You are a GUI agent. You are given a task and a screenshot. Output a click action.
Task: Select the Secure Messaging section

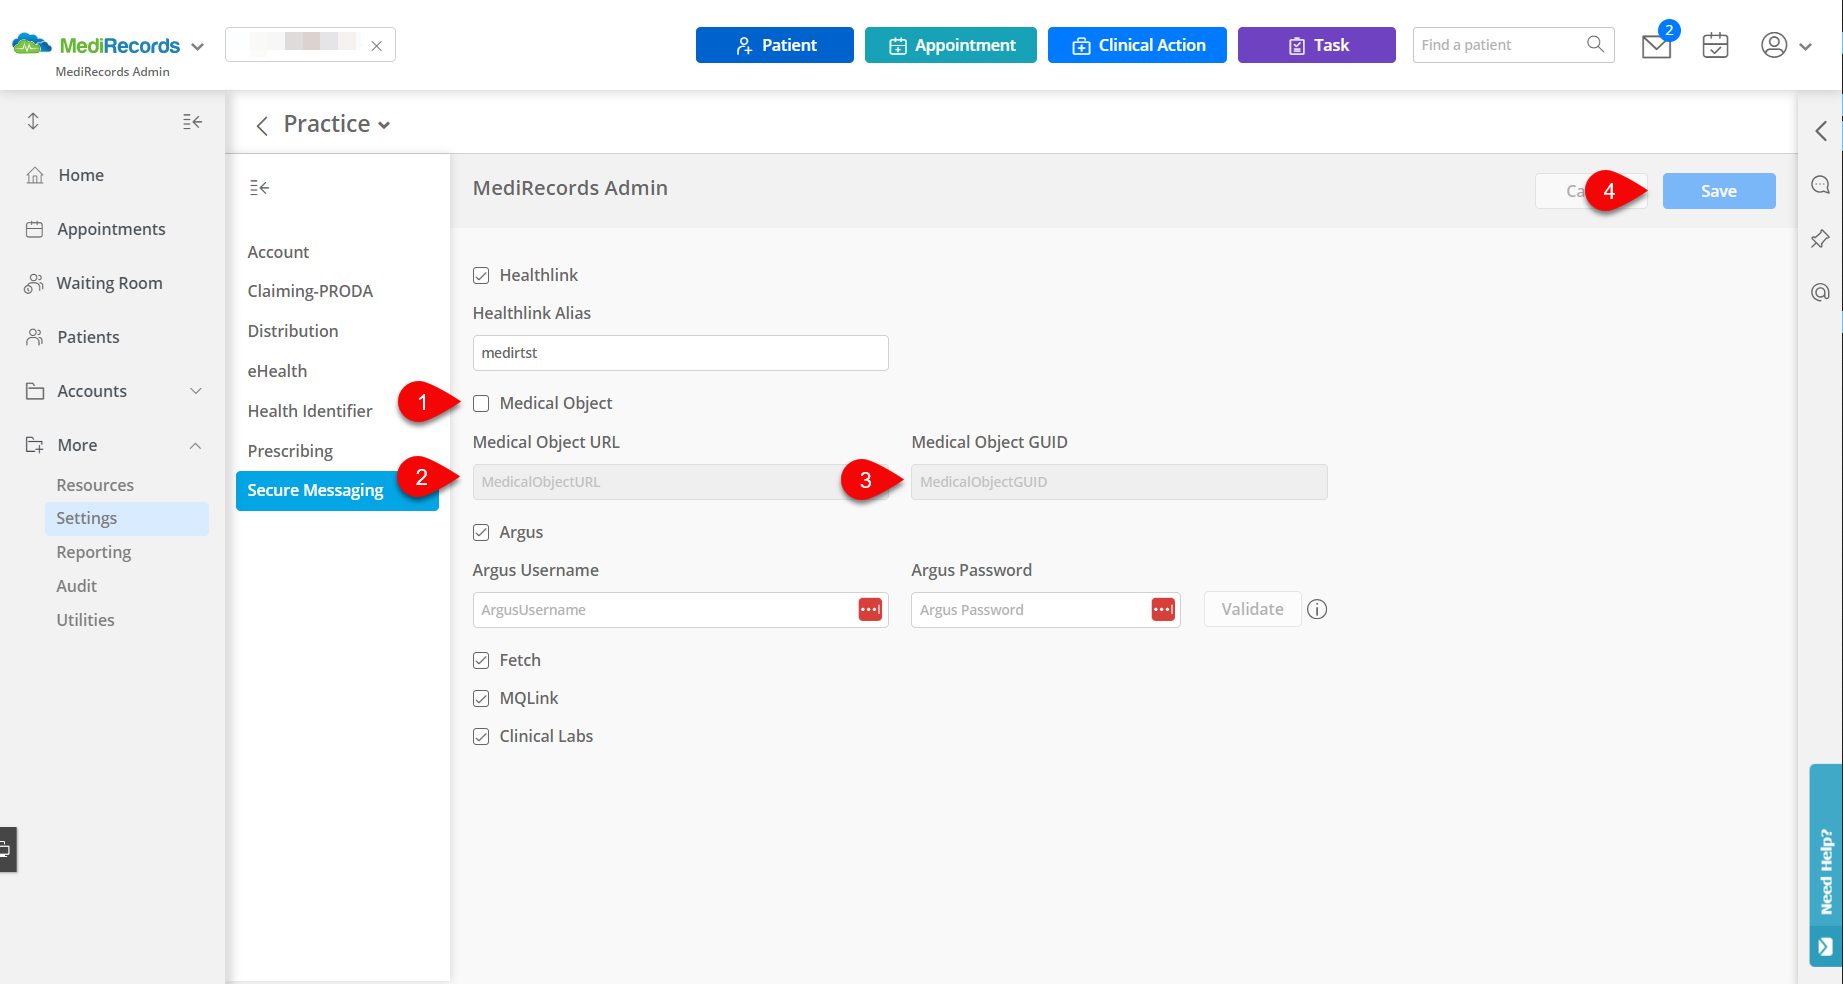tap(337, 490)
